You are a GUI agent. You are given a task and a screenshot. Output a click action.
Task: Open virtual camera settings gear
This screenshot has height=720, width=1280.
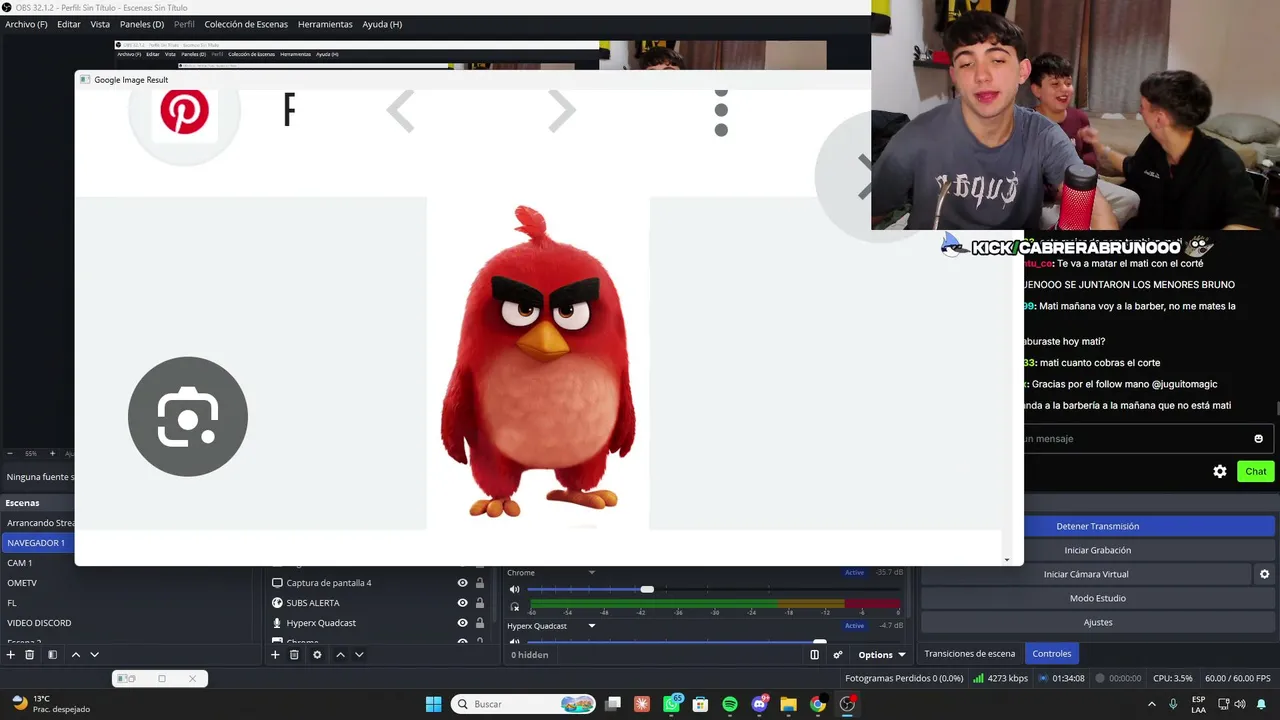tap(1264, 574)
